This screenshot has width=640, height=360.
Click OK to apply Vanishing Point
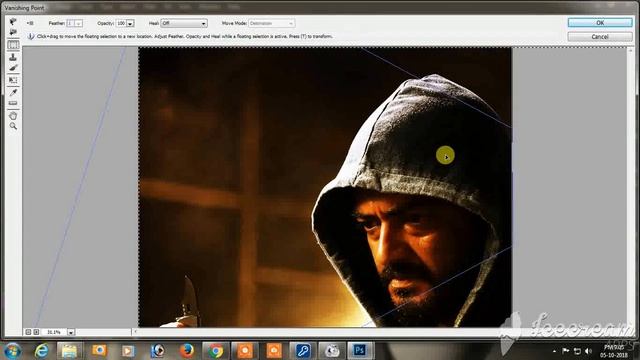pyautogui.click(x=600, y=23)
